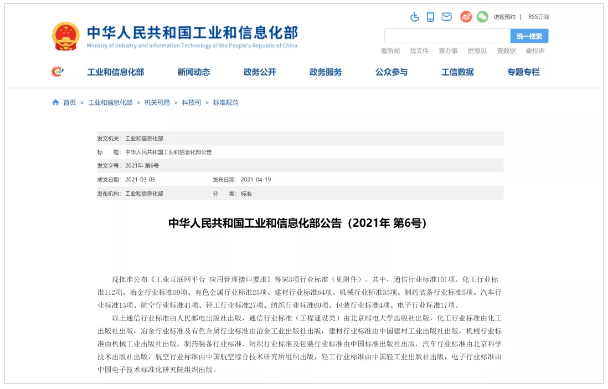Click the 找文件 quick link

(x=420, y=51)
